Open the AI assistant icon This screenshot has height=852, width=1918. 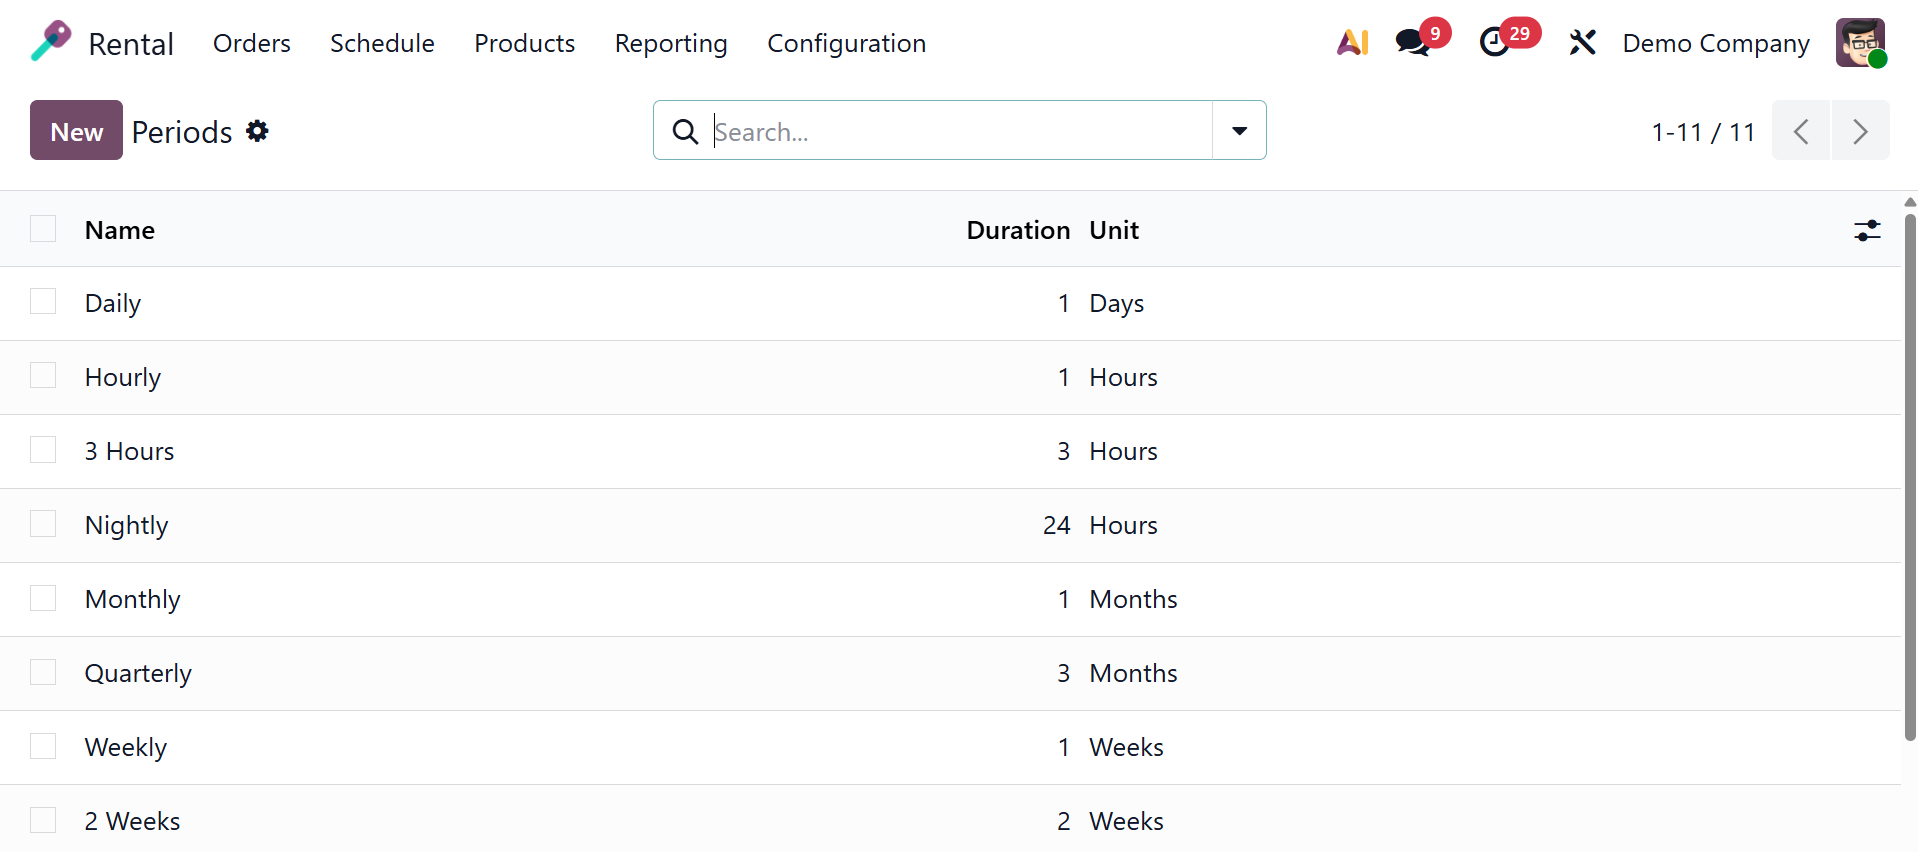pos(1352,42)
